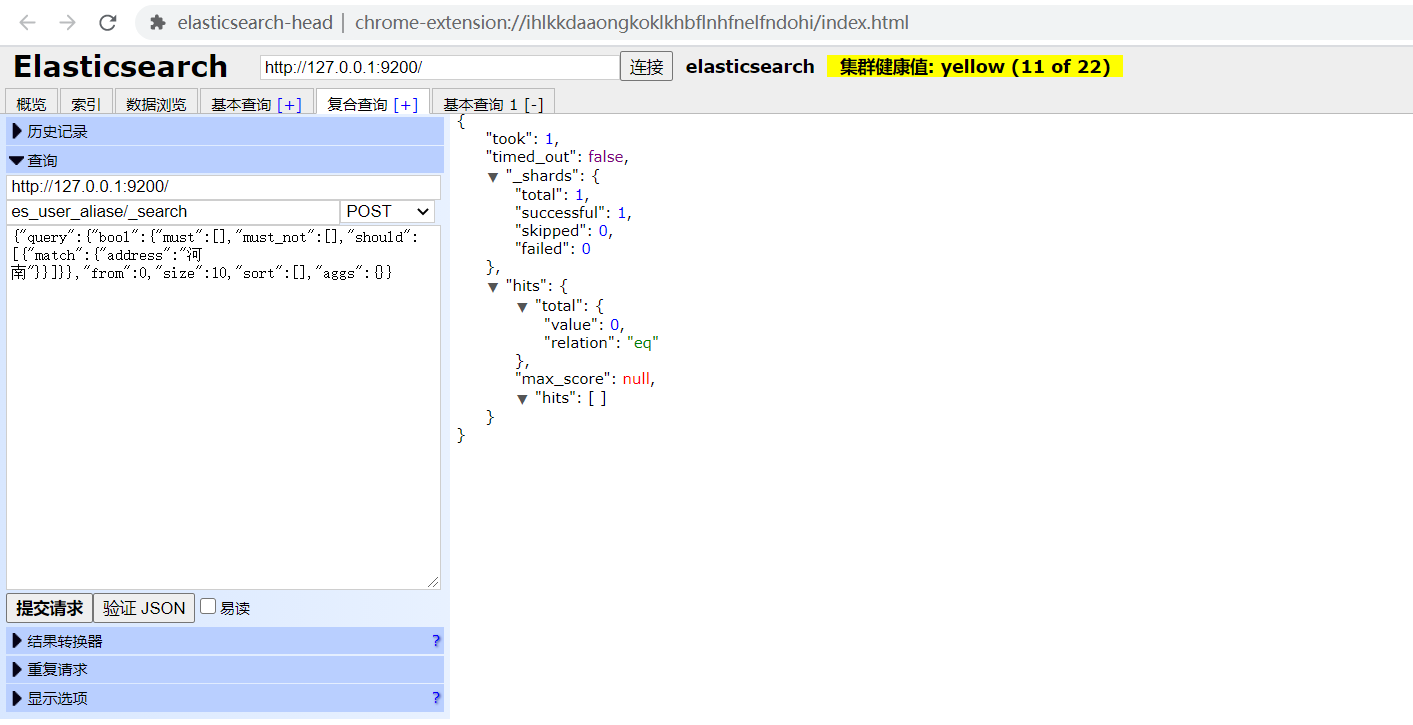Click the cluster health yellow status badge
The image size is (1413, 725).
point(975,67)
